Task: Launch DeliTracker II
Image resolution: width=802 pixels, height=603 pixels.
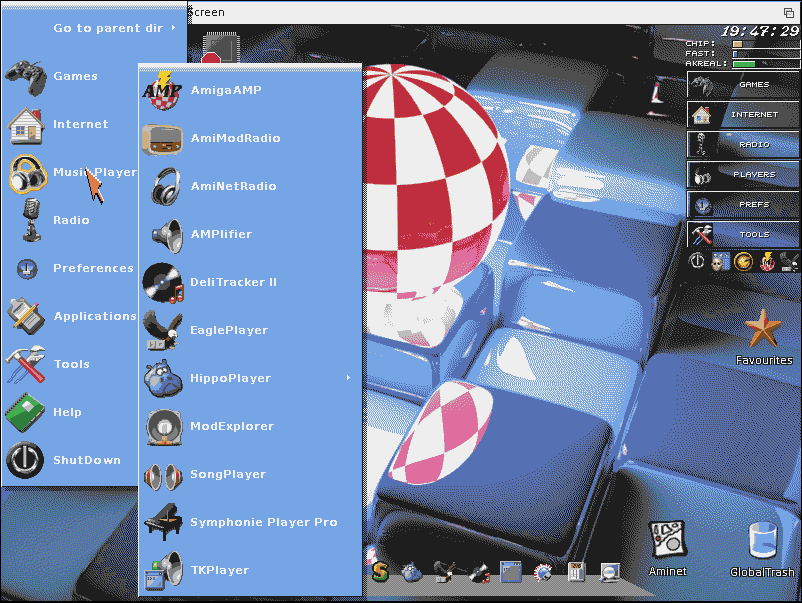Action: [250, 283]
